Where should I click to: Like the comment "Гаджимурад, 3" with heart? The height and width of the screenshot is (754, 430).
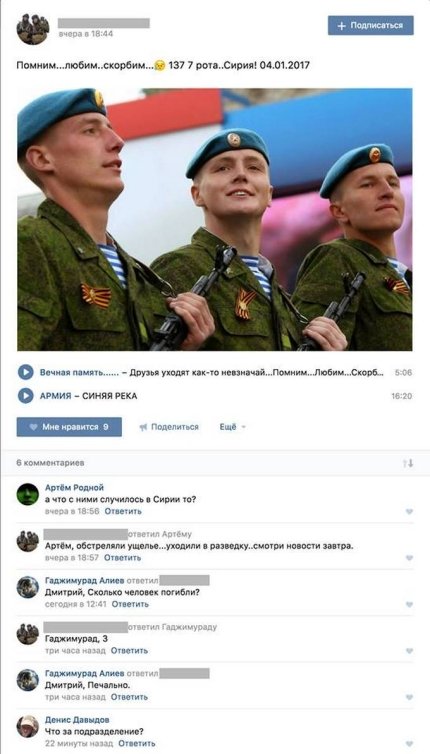click(x=409, y=651)
